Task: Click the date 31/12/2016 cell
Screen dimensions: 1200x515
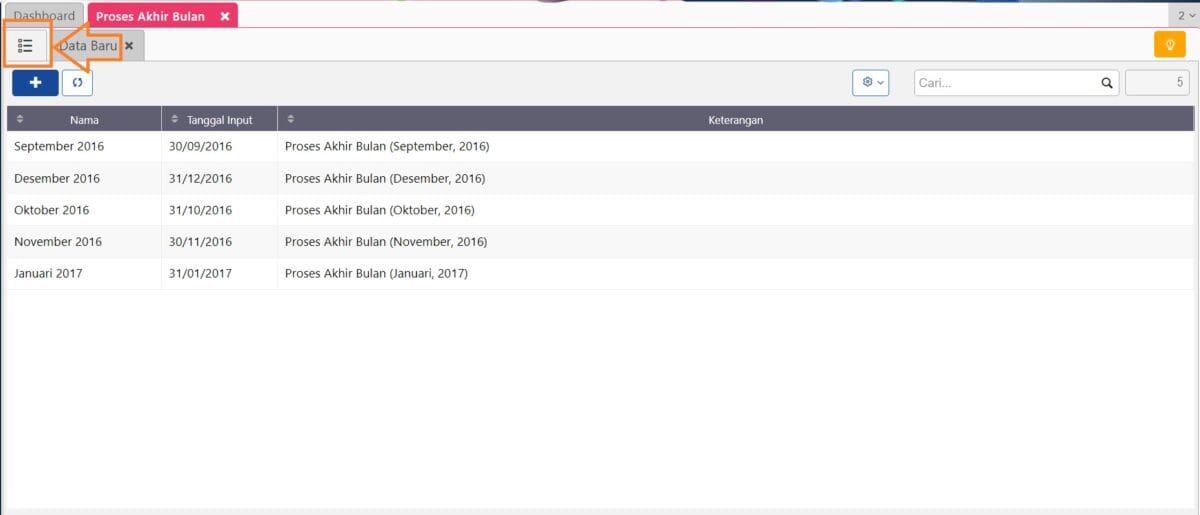Action: (200, 178)
